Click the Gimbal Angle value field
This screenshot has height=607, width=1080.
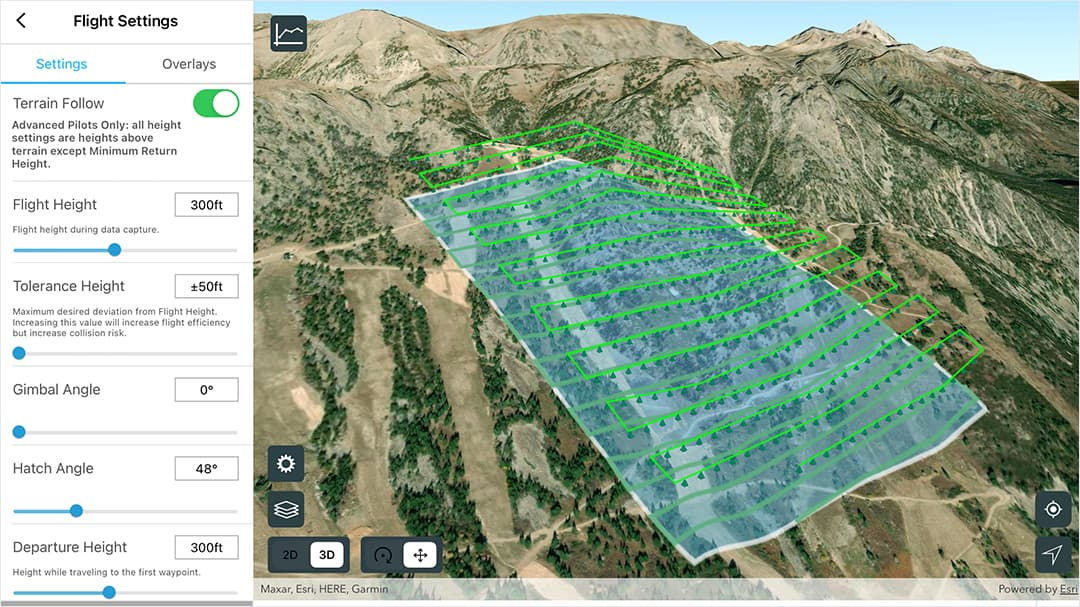point(206,389)
